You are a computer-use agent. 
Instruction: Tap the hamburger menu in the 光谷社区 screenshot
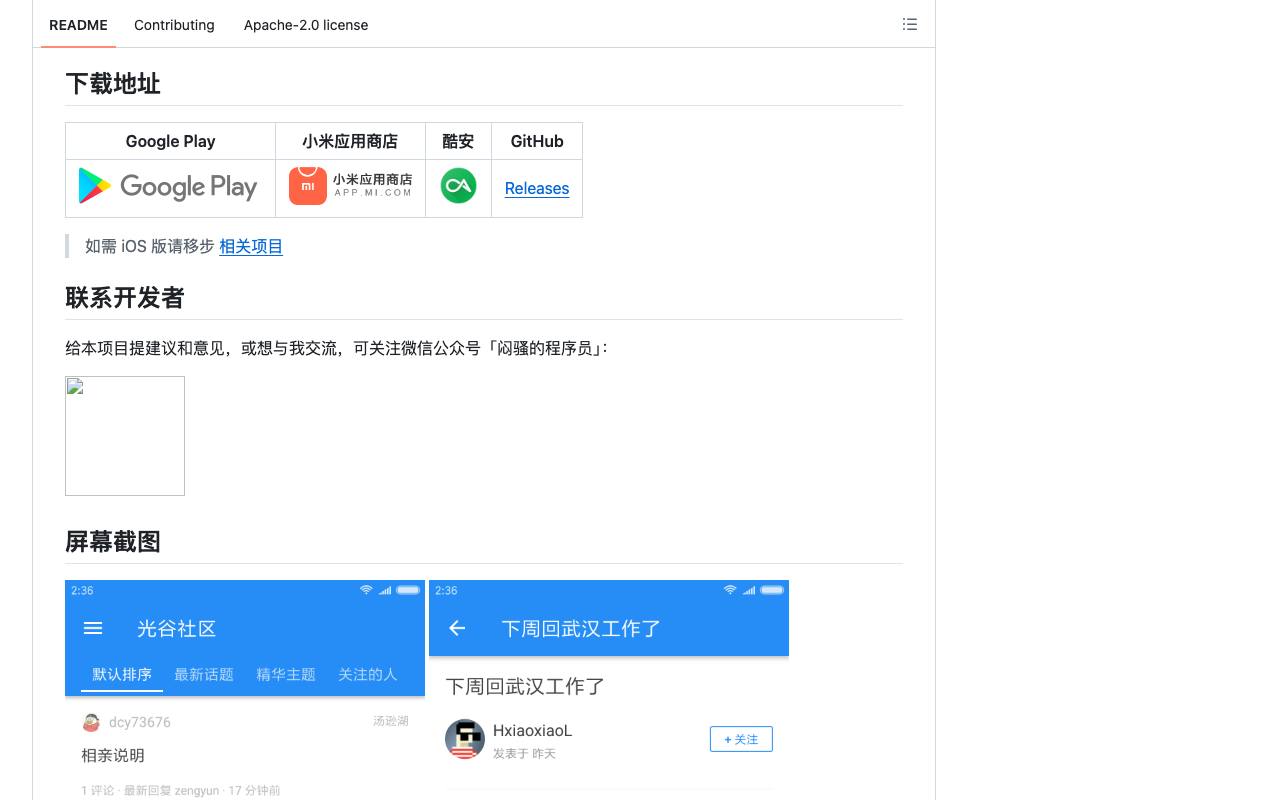(x=93, y=628)
